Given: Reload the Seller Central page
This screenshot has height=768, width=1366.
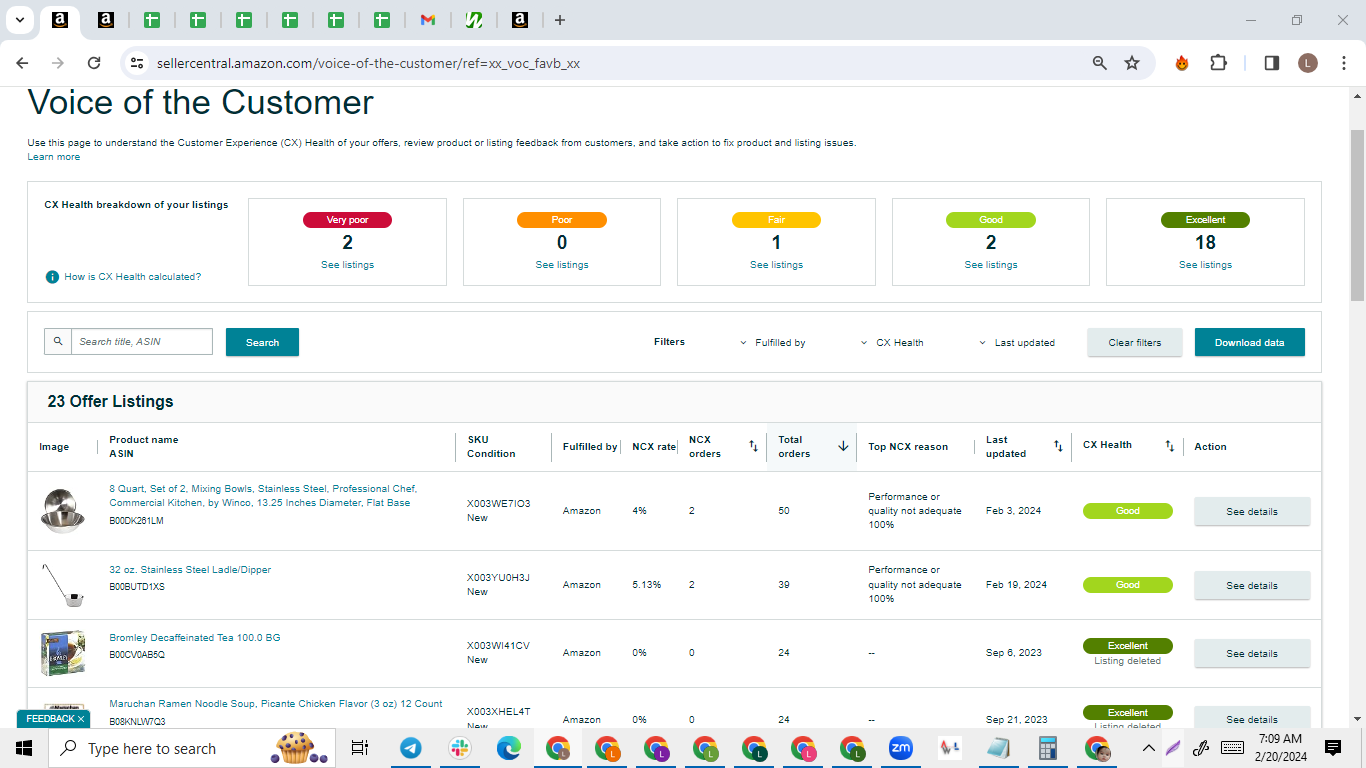Looking at the screenshot, I should (94, 63).
